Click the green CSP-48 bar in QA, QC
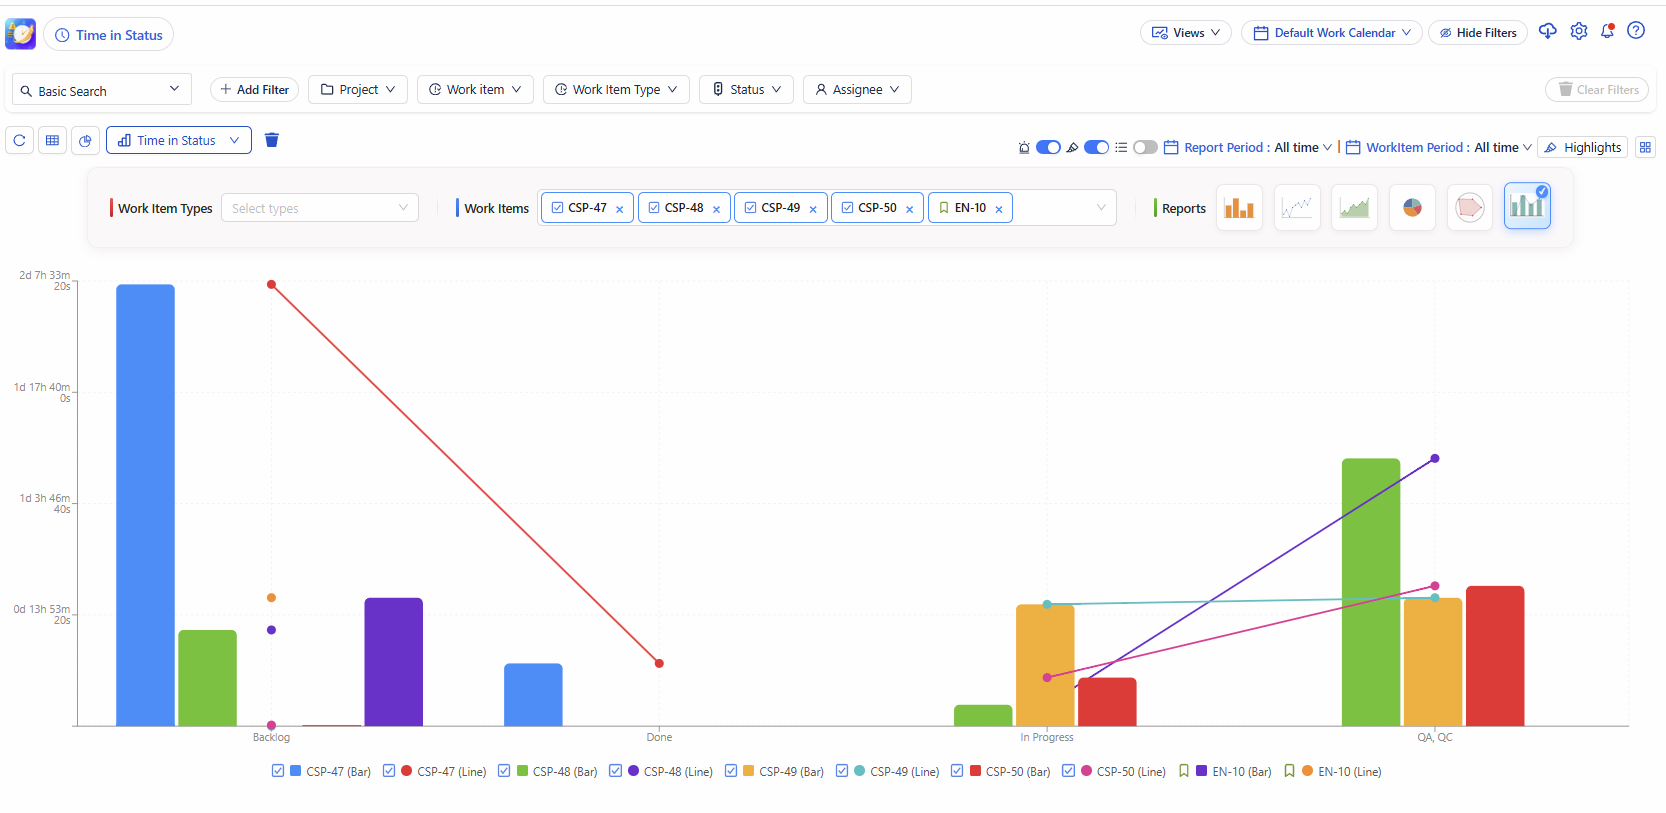Viewport: 1666px width, 813px height. pyautogui.click(x=1371, y=592)
